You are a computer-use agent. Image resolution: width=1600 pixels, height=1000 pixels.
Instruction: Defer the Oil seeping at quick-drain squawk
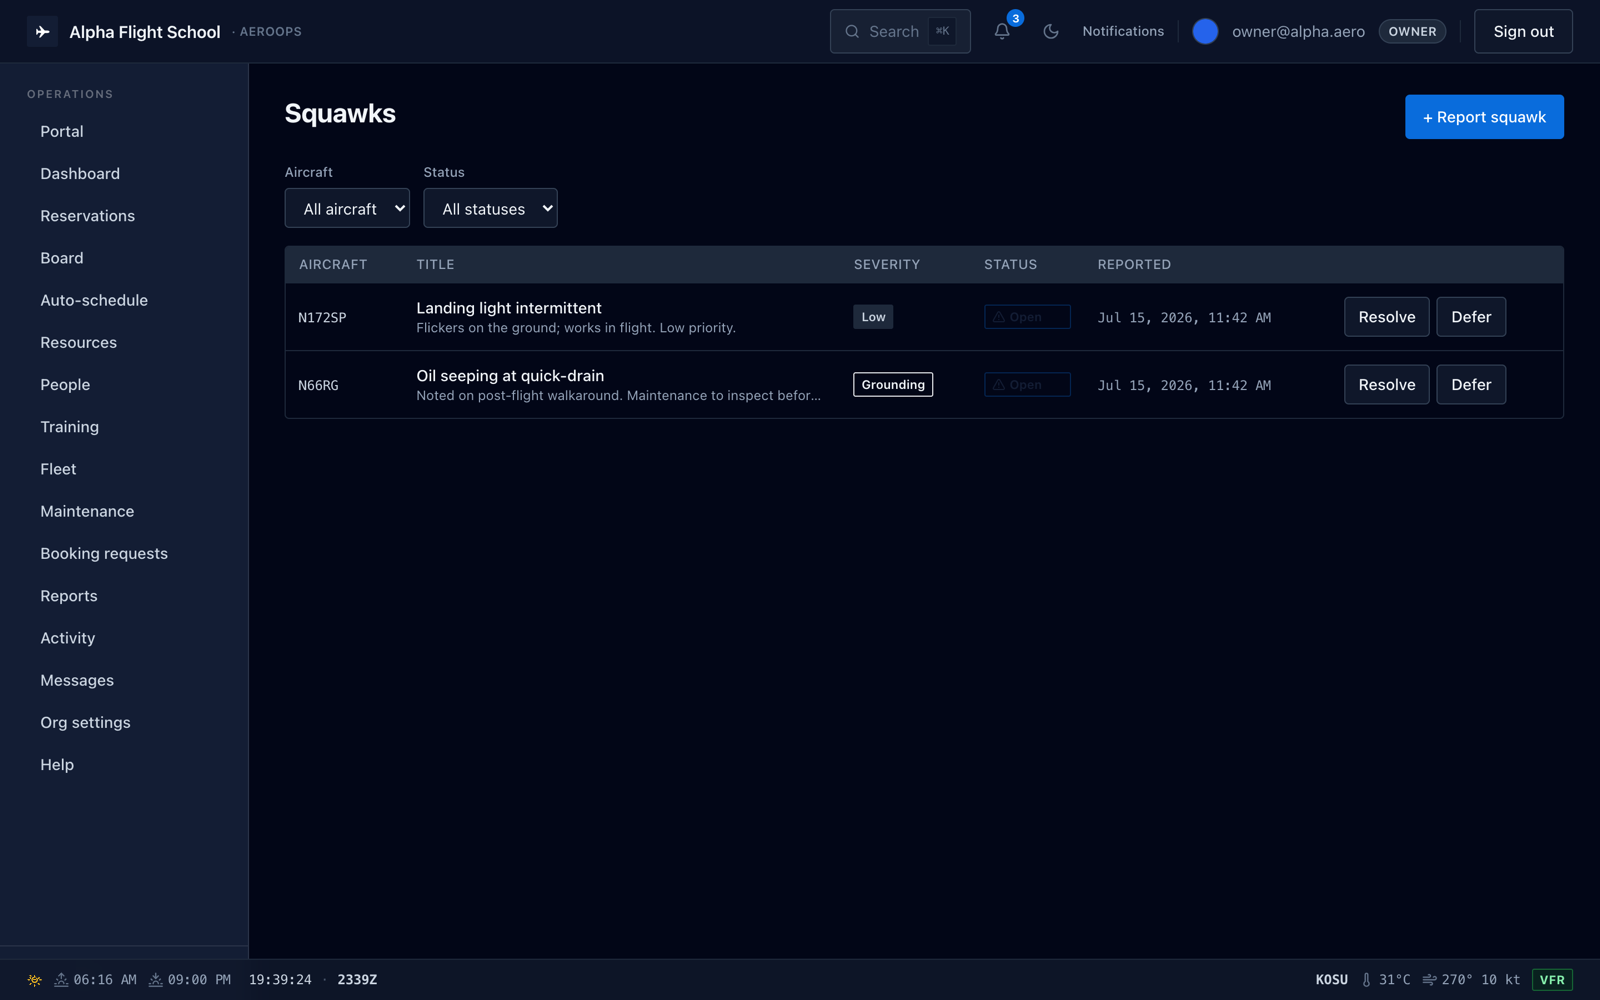tap(1471, 385)
